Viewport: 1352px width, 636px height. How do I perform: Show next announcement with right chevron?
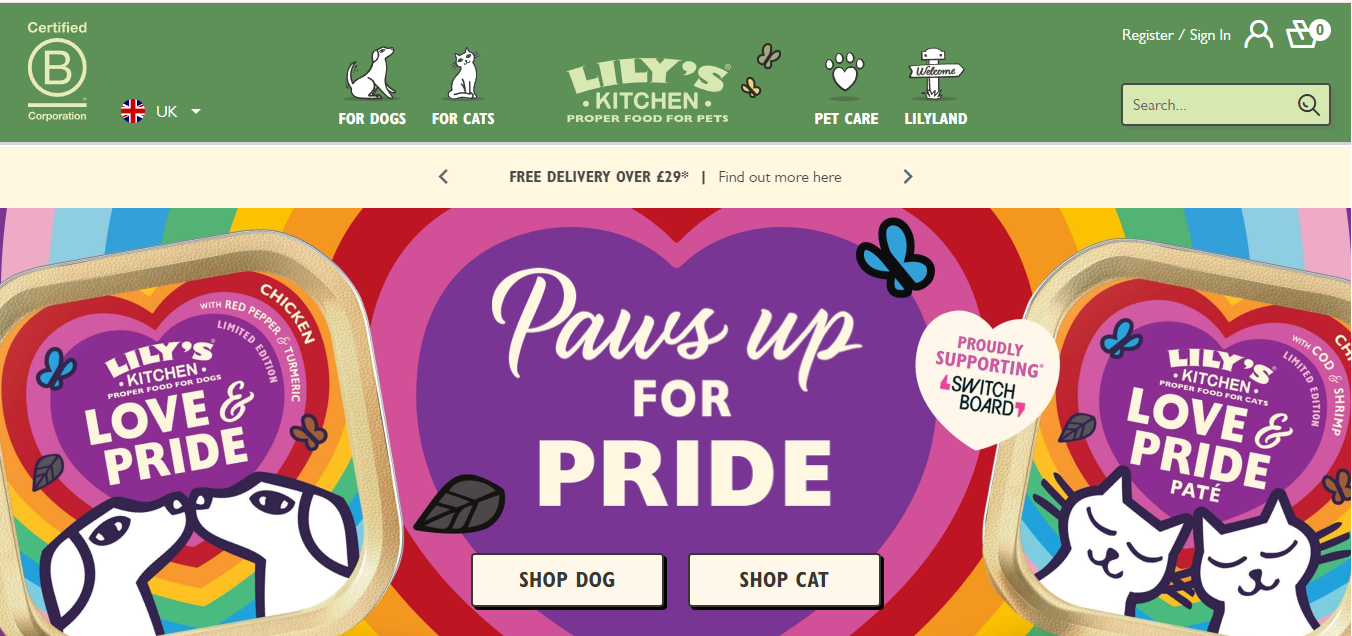coord(908,177)
